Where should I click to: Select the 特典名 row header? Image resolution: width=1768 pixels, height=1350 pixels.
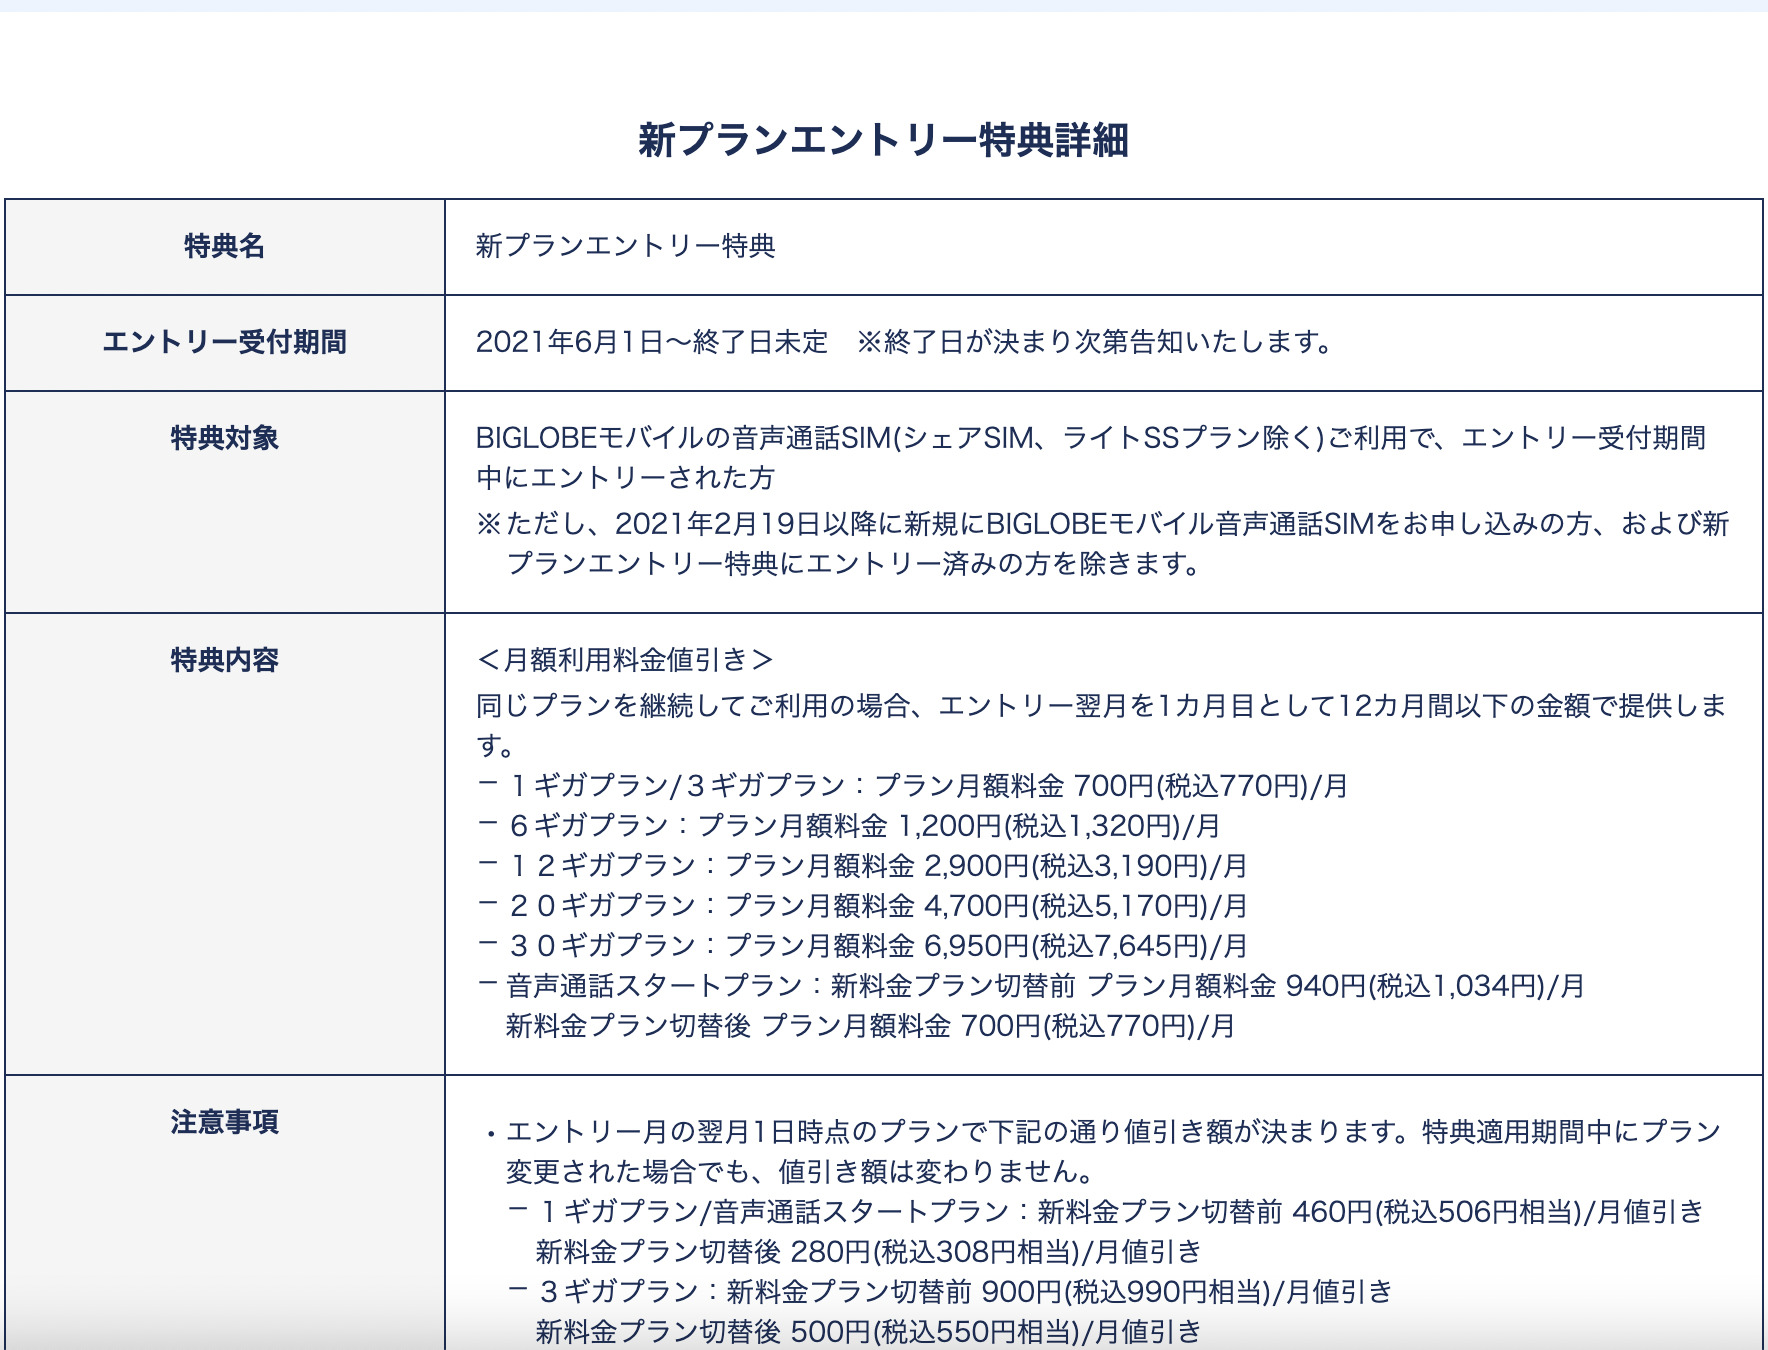pyautogui.click(x=225, y=246)
